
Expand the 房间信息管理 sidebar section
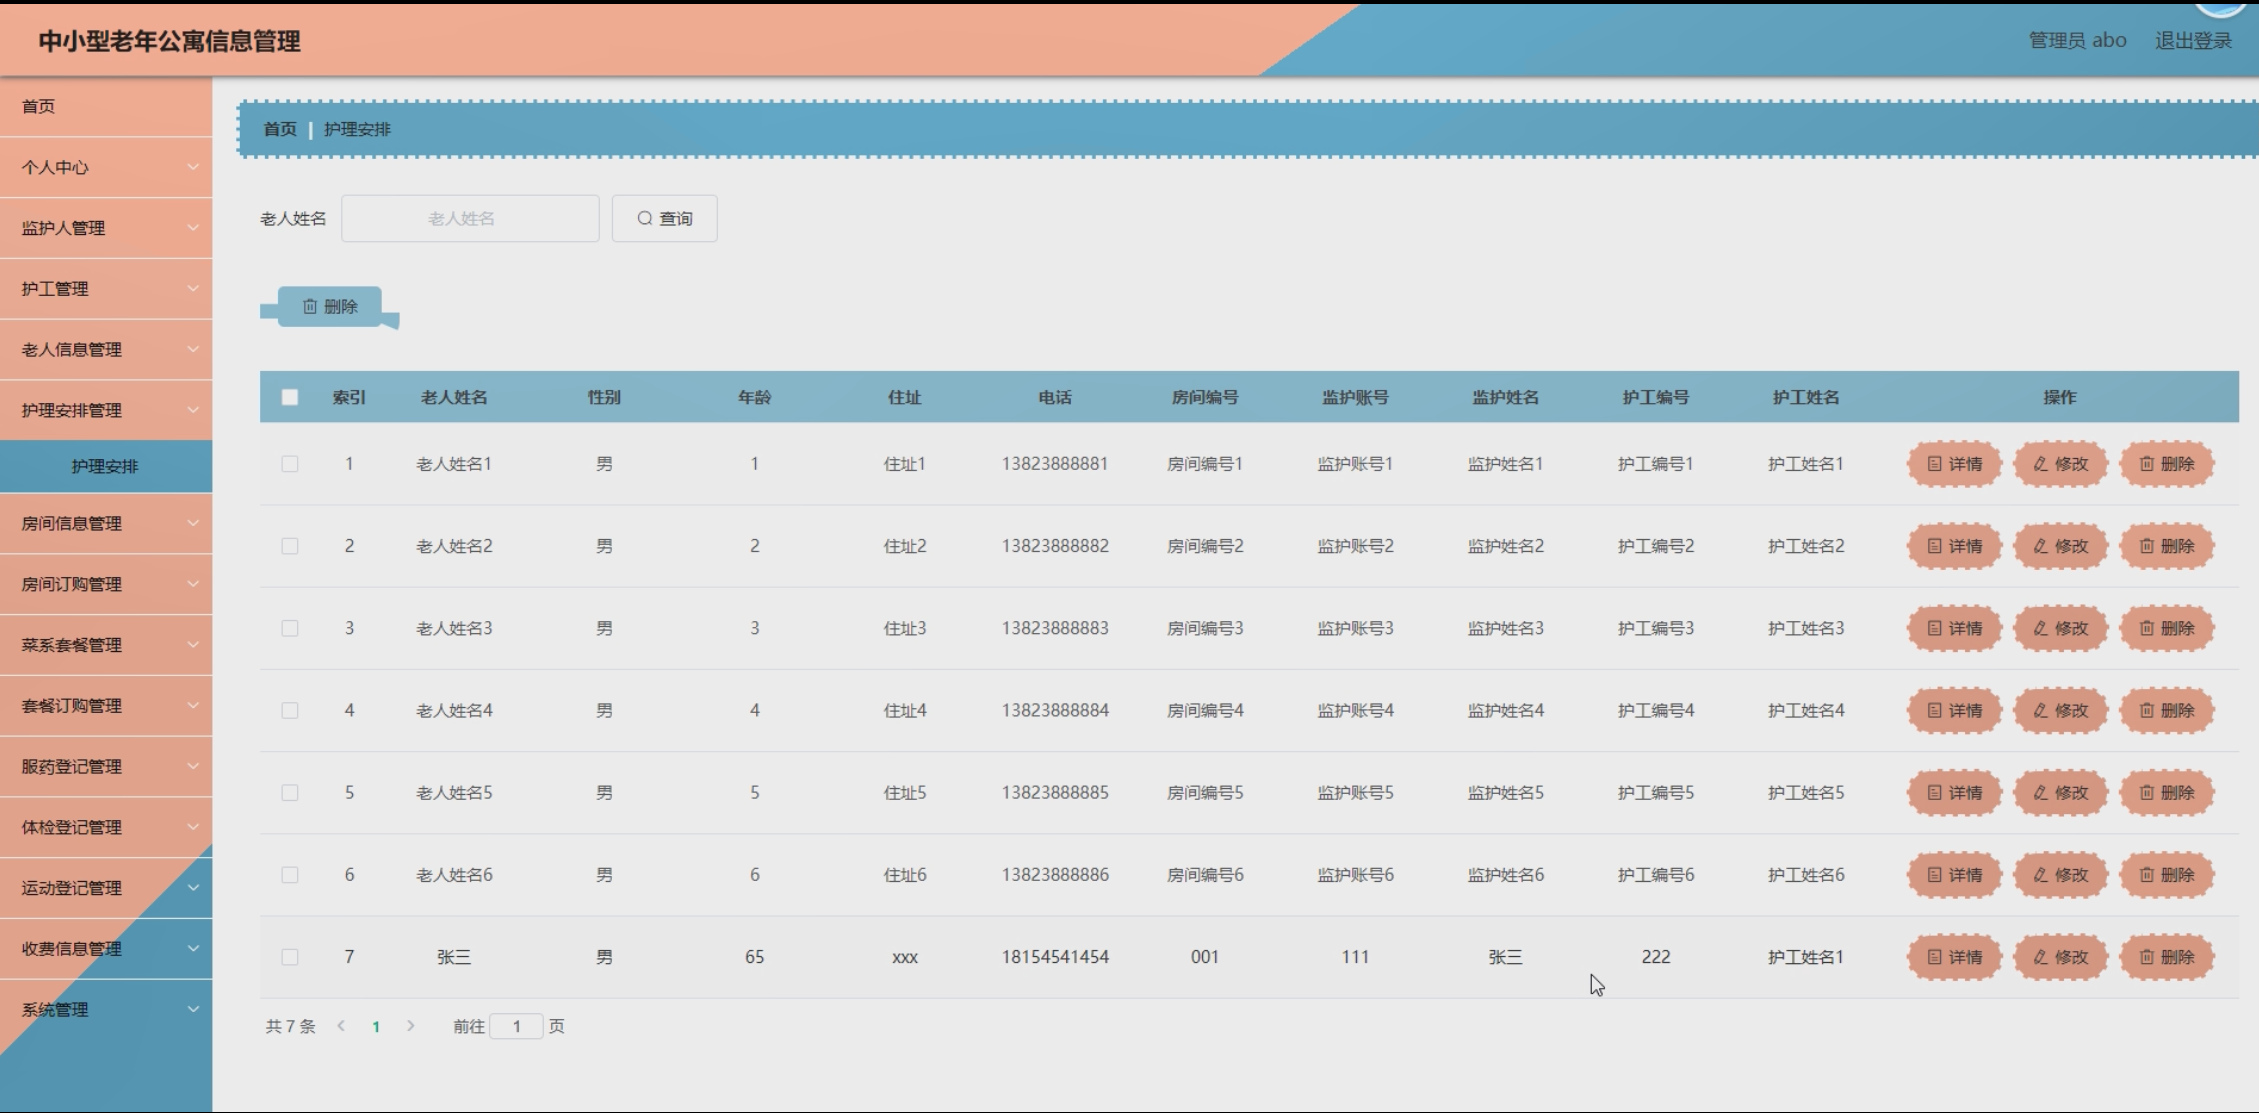106,523
